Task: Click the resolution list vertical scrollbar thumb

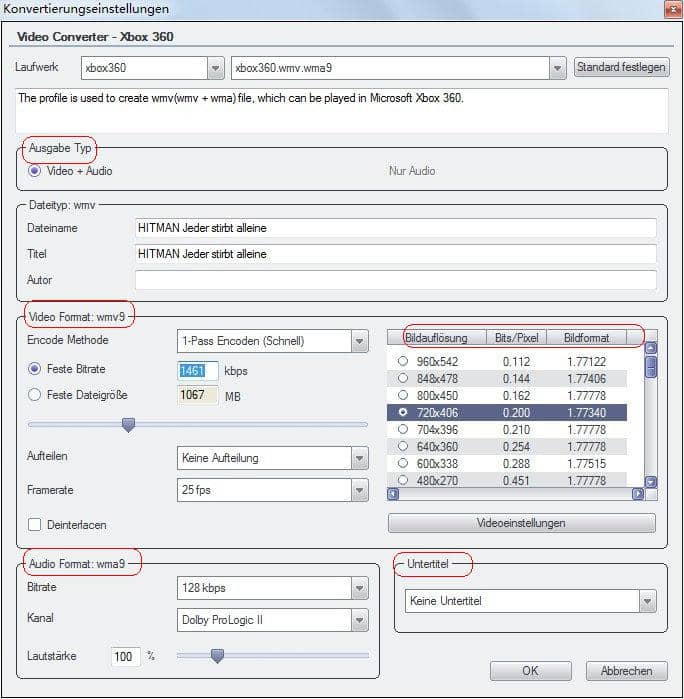Action: pos(651,366)
